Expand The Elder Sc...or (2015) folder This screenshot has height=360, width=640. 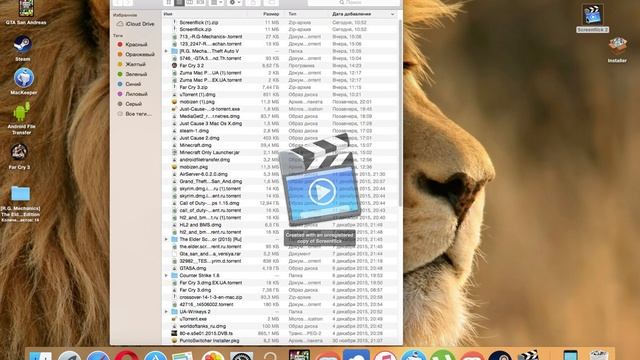[166, 239]
